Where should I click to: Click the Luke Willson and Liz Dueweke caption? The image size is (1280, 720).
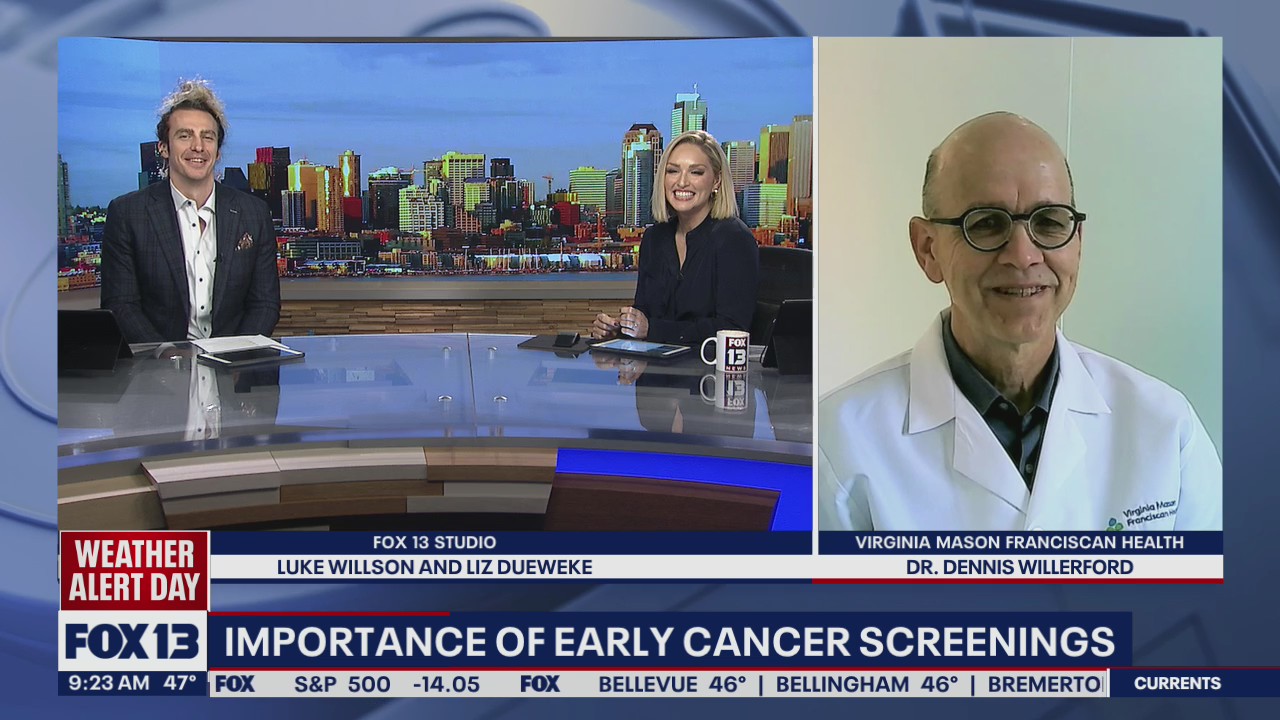tap(434, 567)
